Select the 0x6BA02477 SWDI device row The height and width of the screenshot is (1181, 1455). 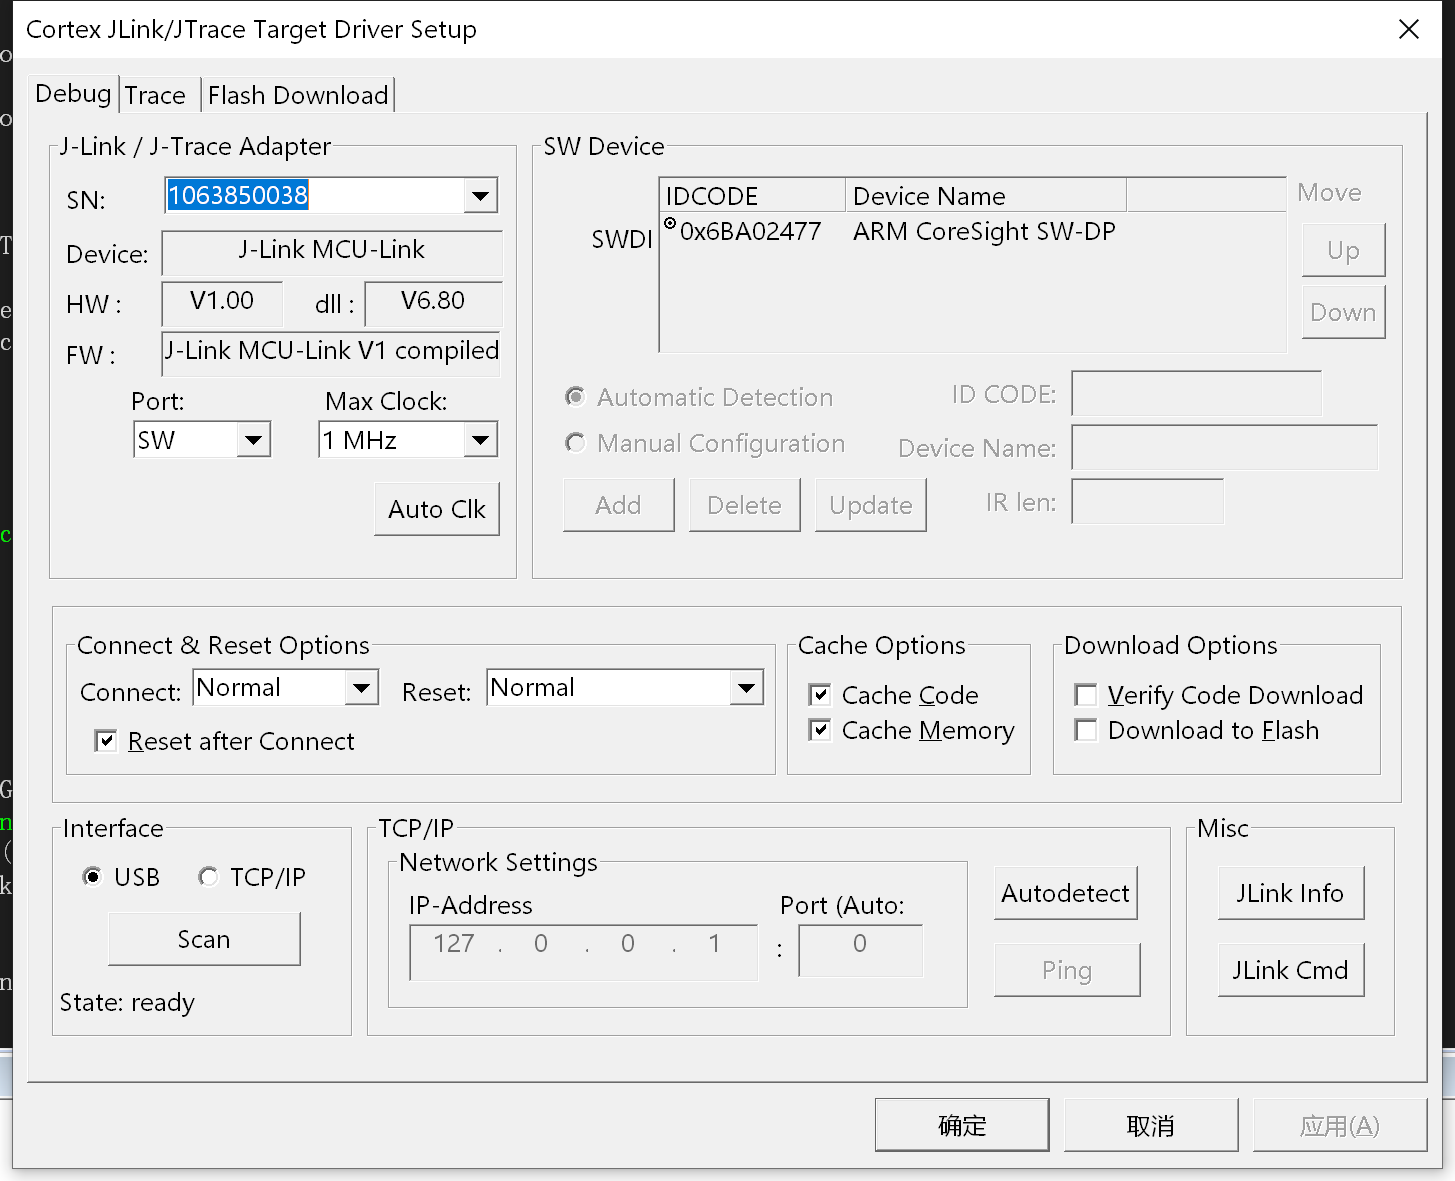(x=750, y=232)
